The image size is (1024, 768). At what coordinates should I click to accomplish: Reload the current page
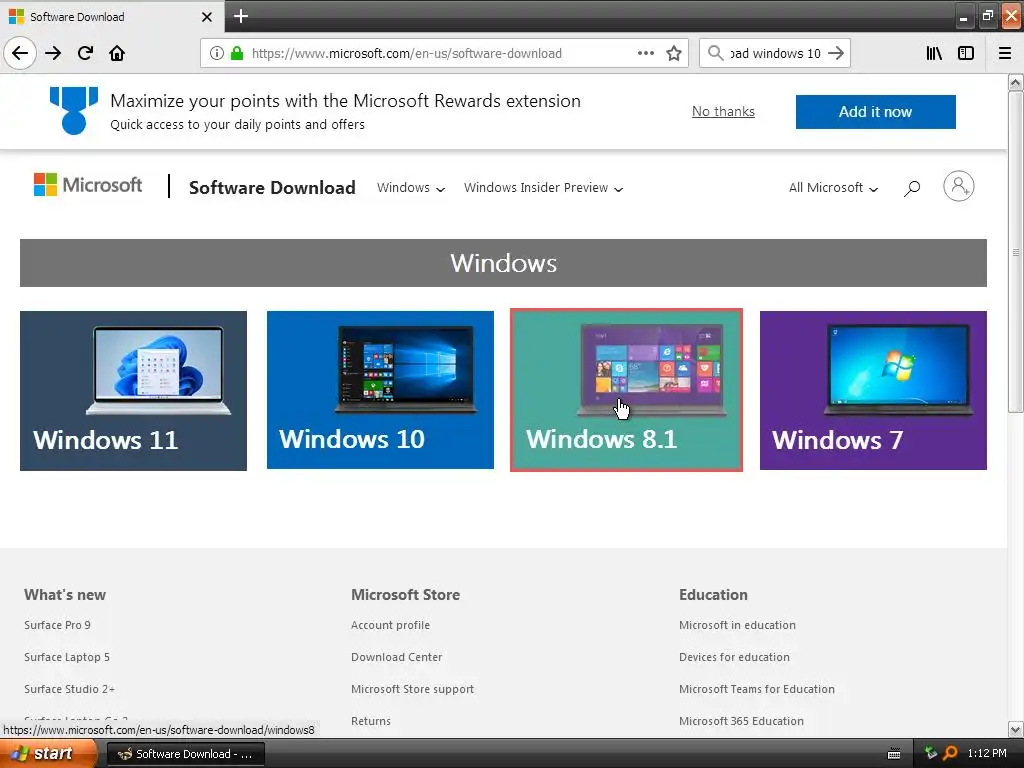85,53
